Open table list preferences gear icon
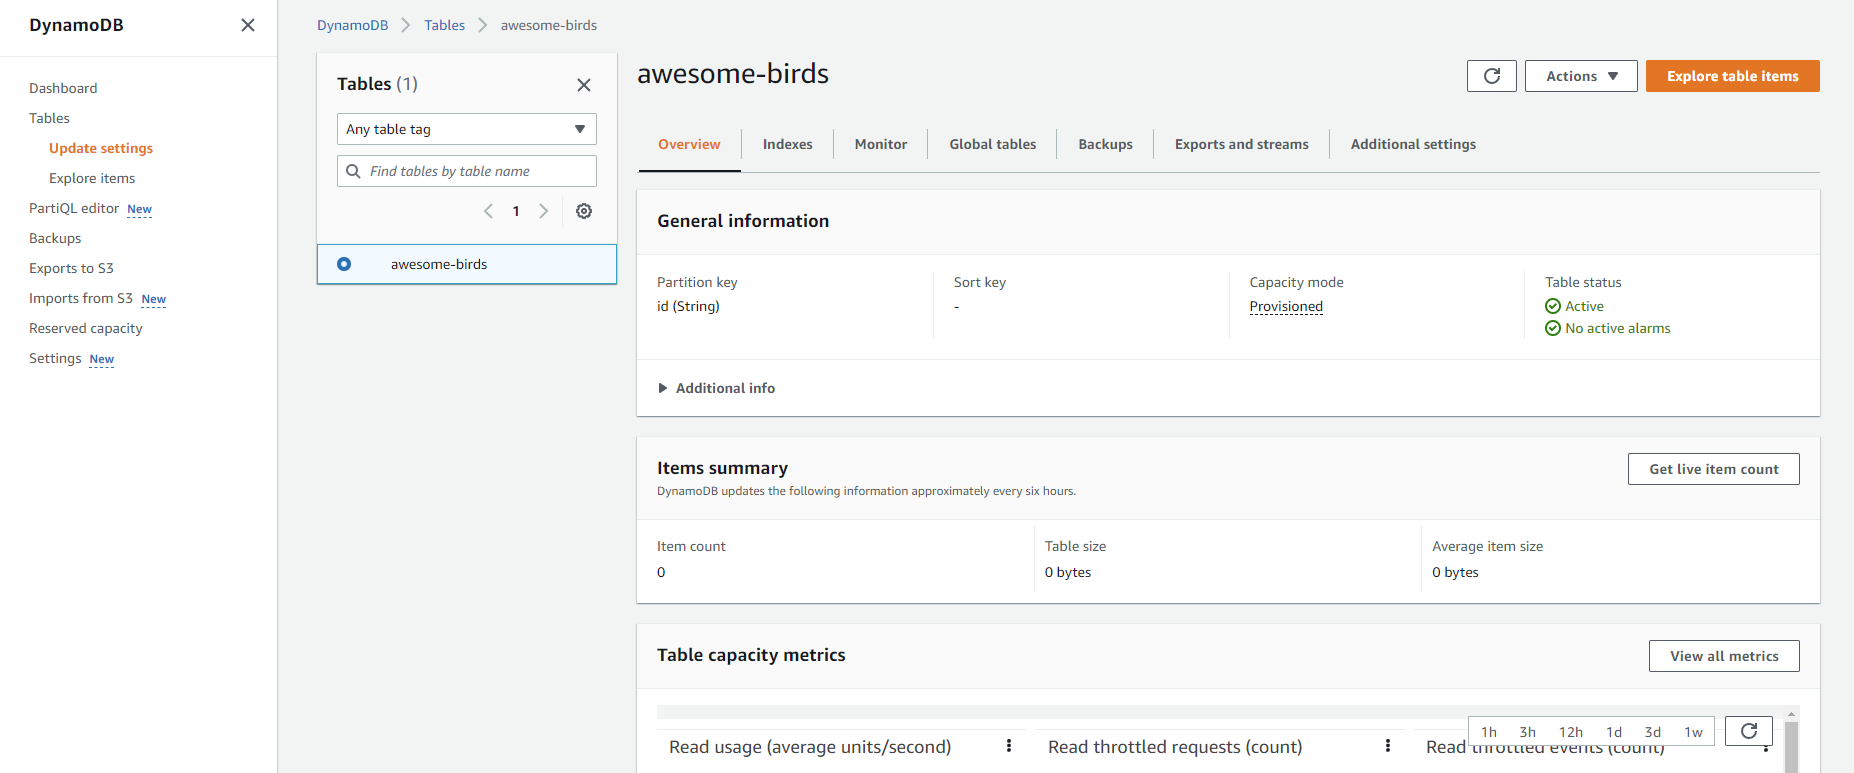This screenshot has height=773, width=1854. click(584, 211)
